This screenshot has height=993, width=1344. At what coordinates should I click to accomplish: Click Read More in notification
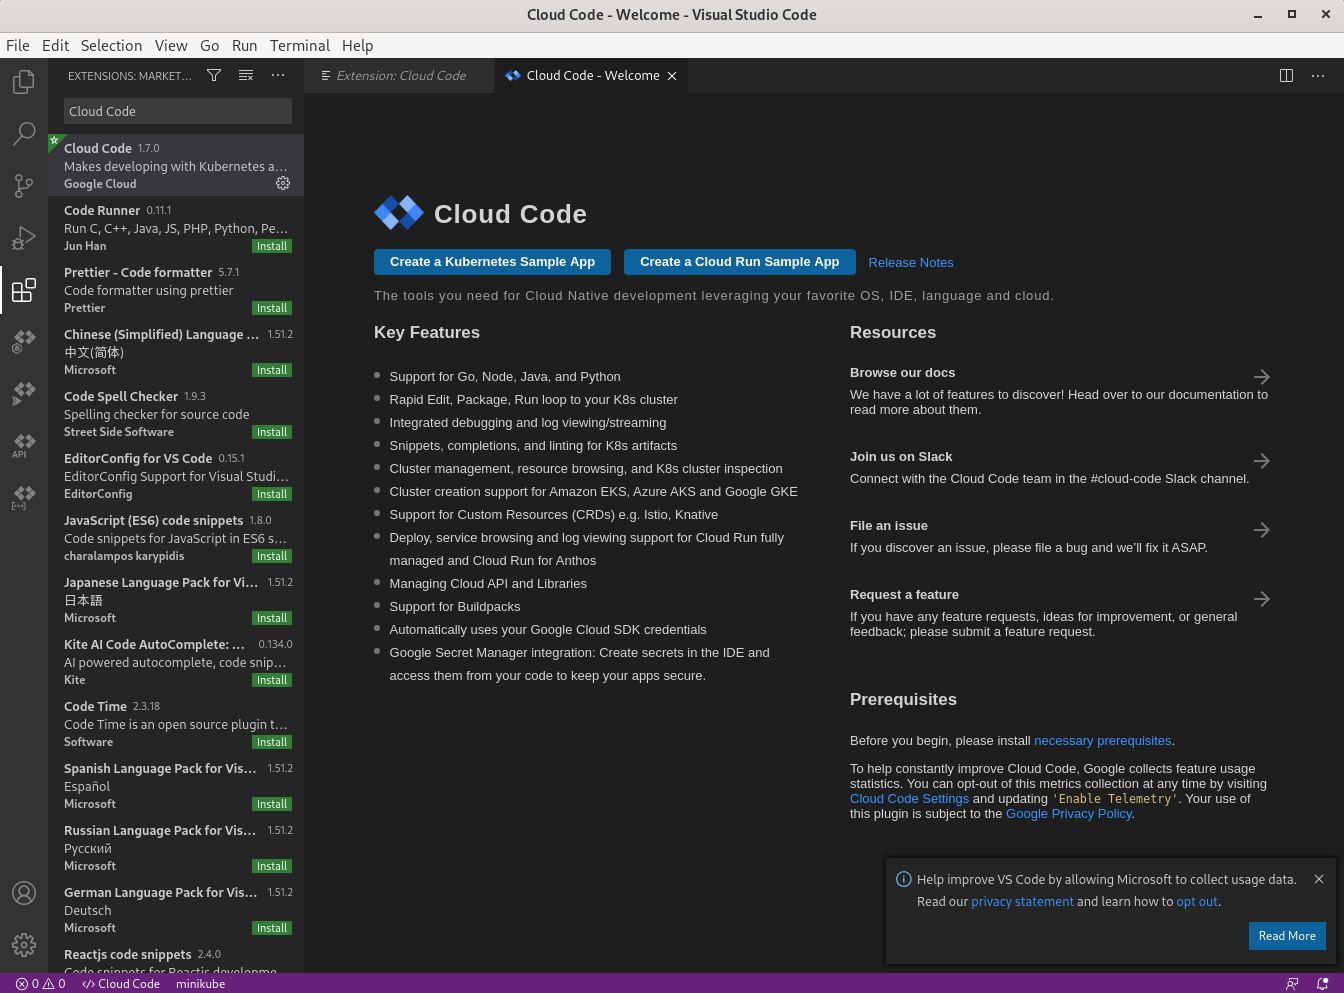pos(1287,936)
